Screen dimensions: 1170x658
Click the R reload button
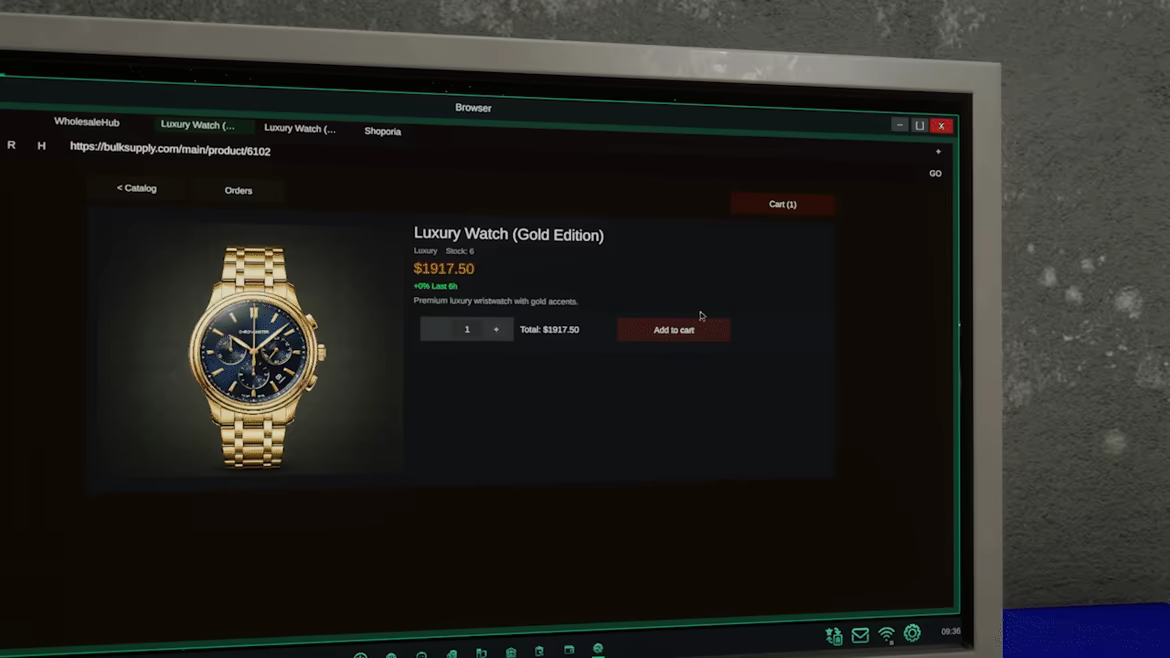11,145
